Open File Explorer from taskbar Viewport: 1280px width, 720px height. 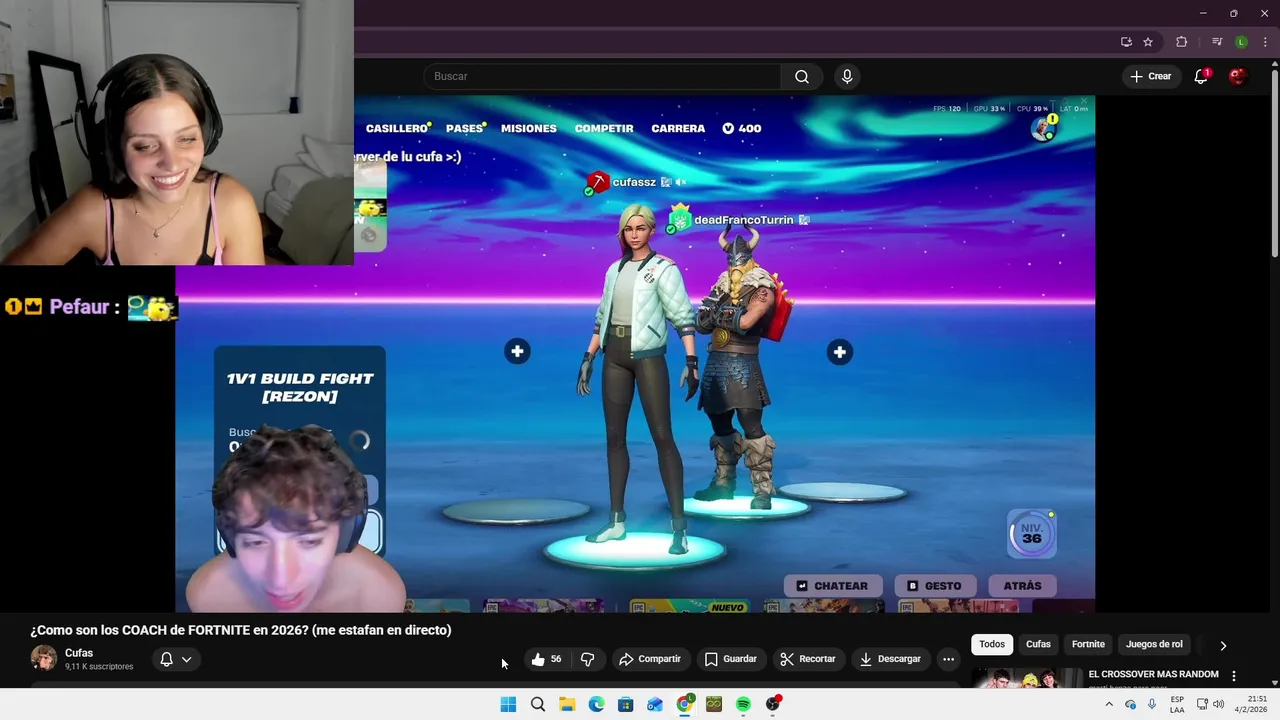coord(567,705)
